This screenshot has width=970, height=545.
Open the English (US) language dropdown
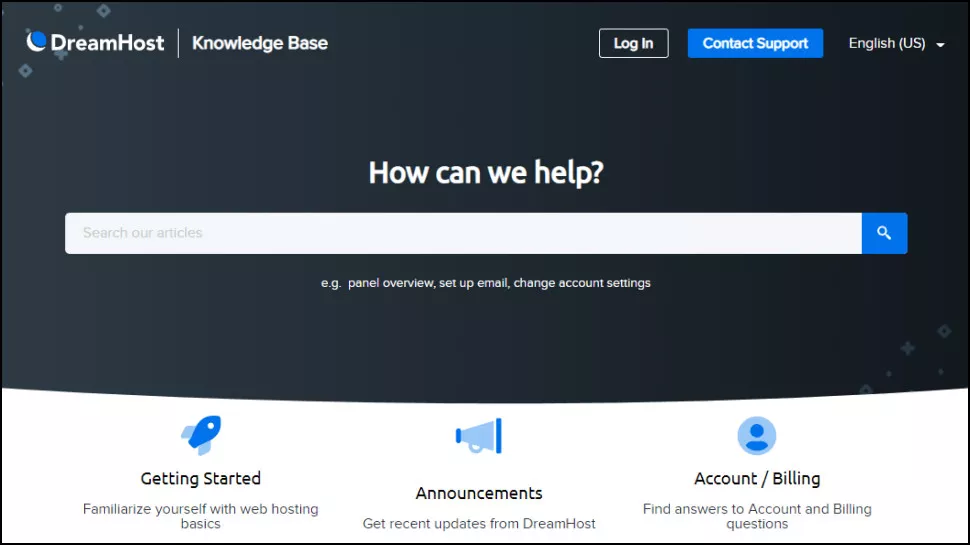tap(896, 43)
